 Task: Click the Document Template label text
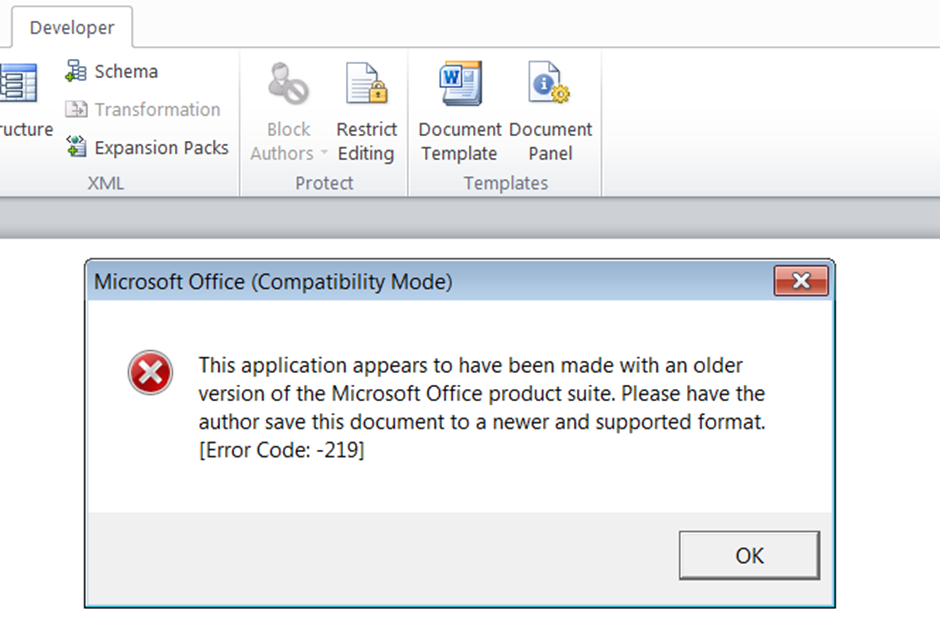[x=460, y=141]
